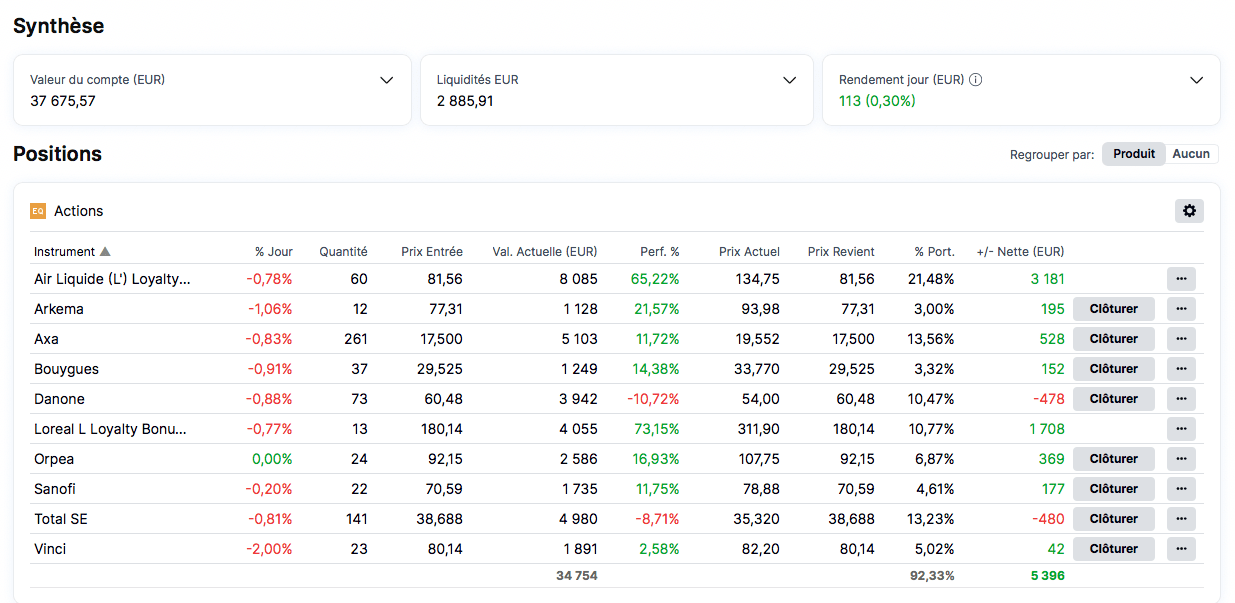The image size is (1235, 603).
Task: Expand the Rendement jour card
Action: coord(1196,80)
